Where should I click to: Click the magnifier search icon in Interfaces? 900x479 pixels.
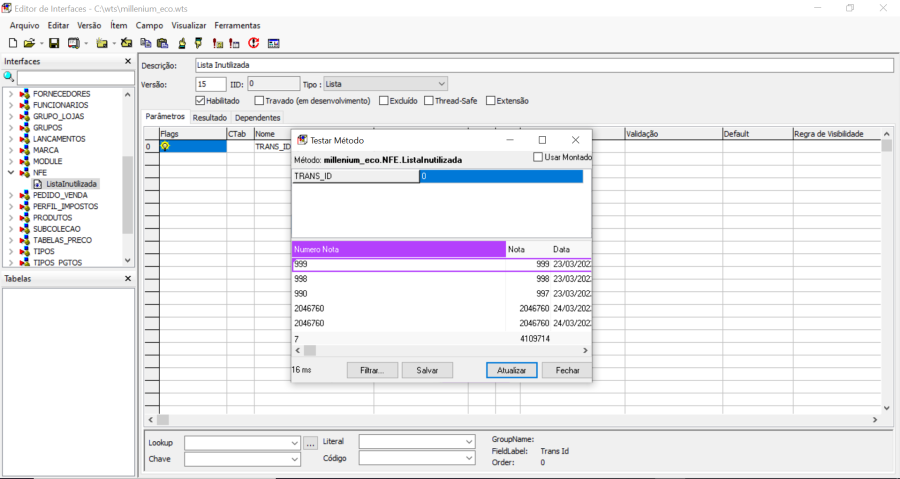click(9, 77)
